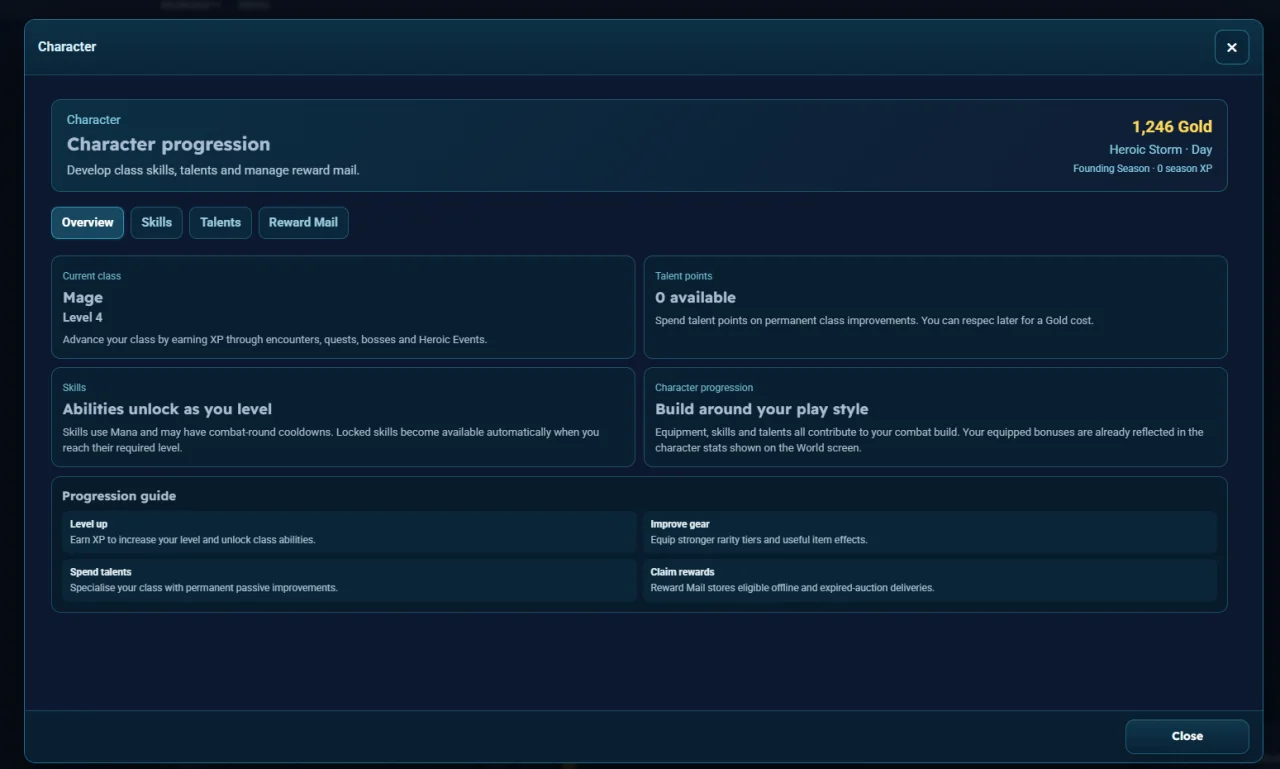The height and width of the screenshot is (769, 1280).
Task: Click the 1,246 Gold balance
Action: (1172, 127)
